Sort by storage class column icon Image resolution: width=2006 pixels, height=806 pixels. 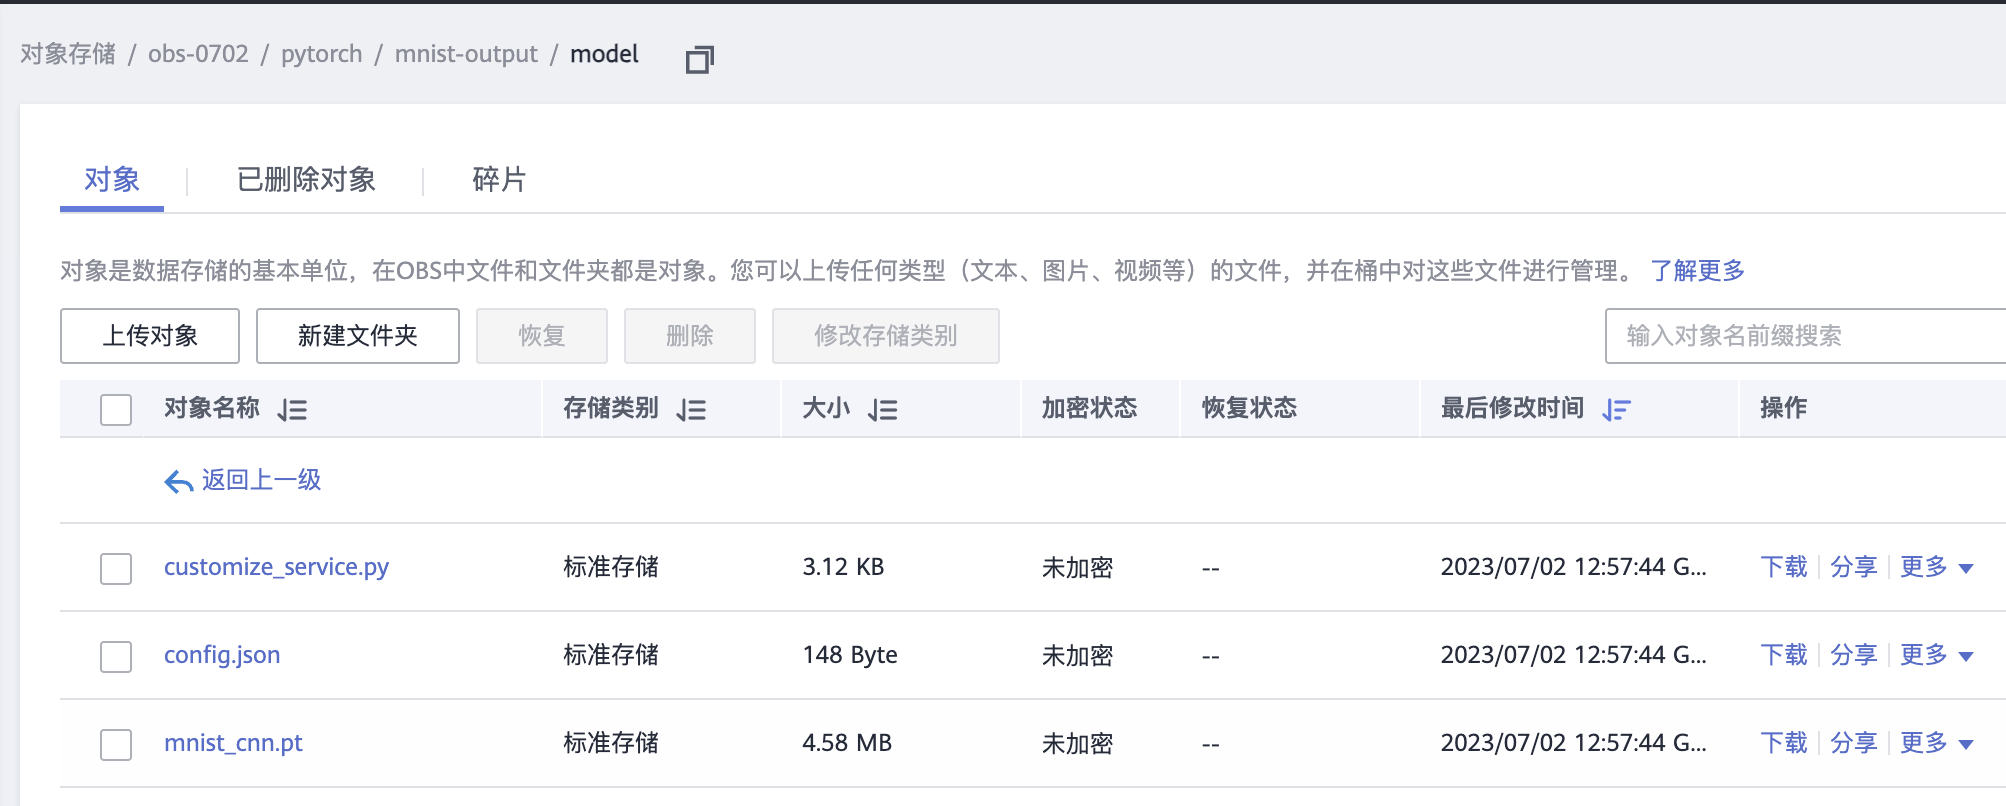(691, 409)
